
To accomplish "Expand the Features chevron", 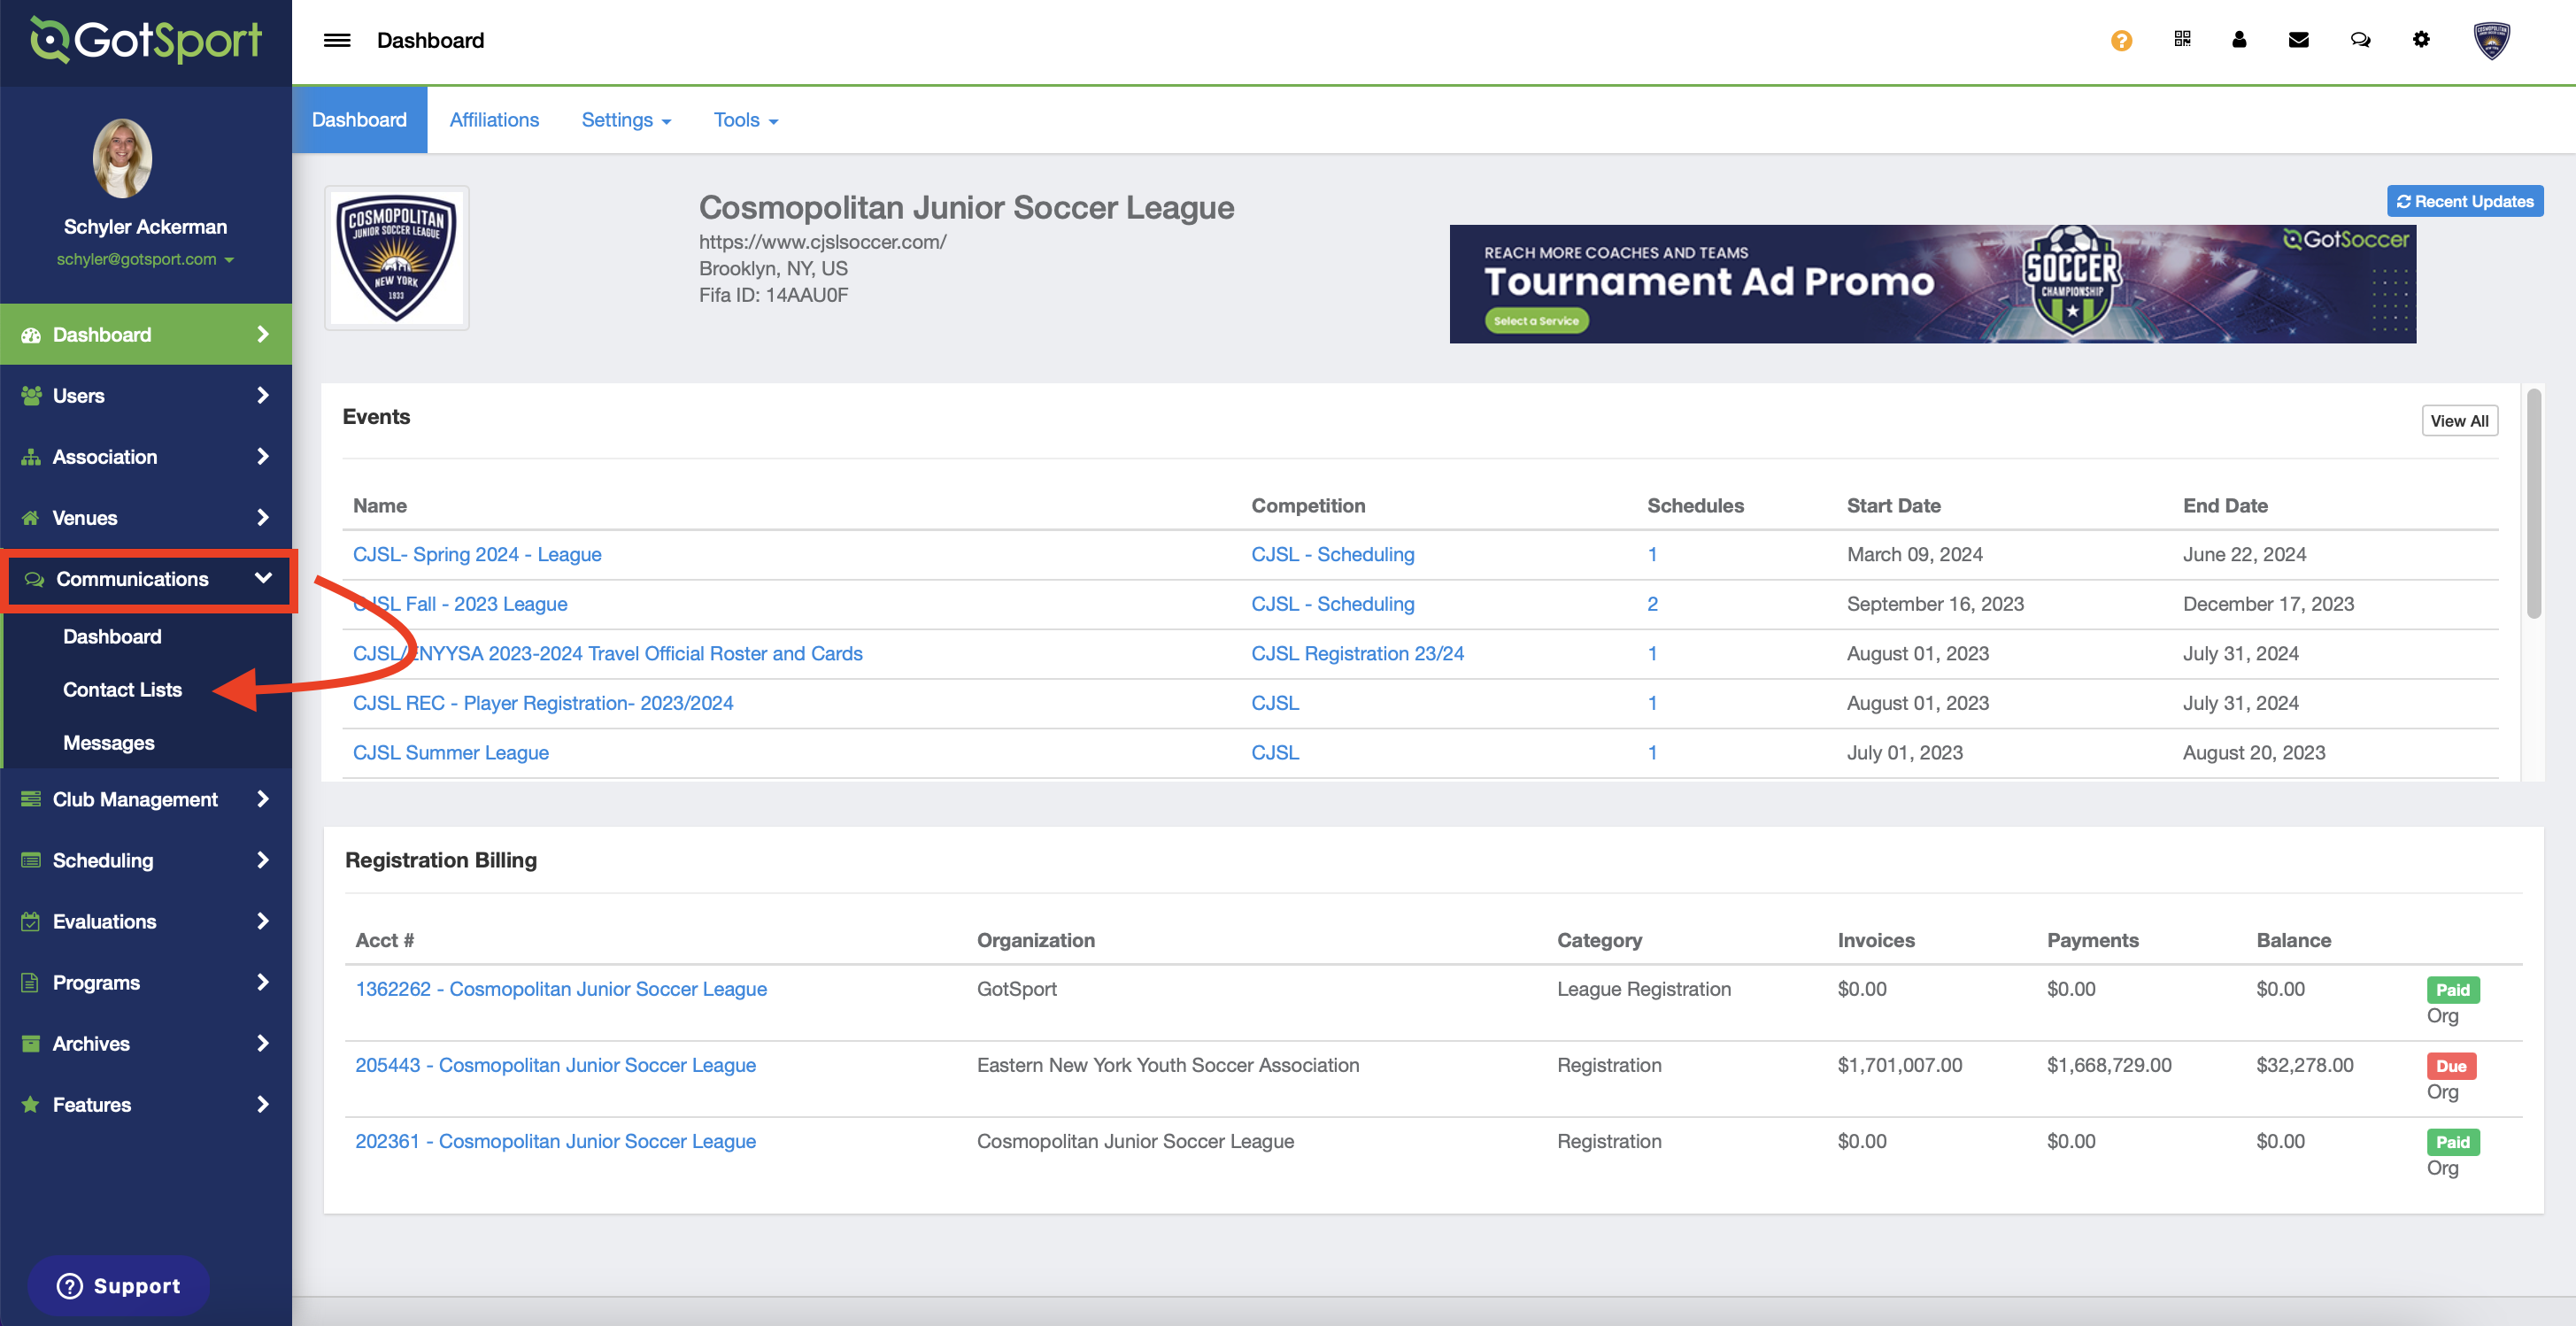I will (x=263, y=1104).
